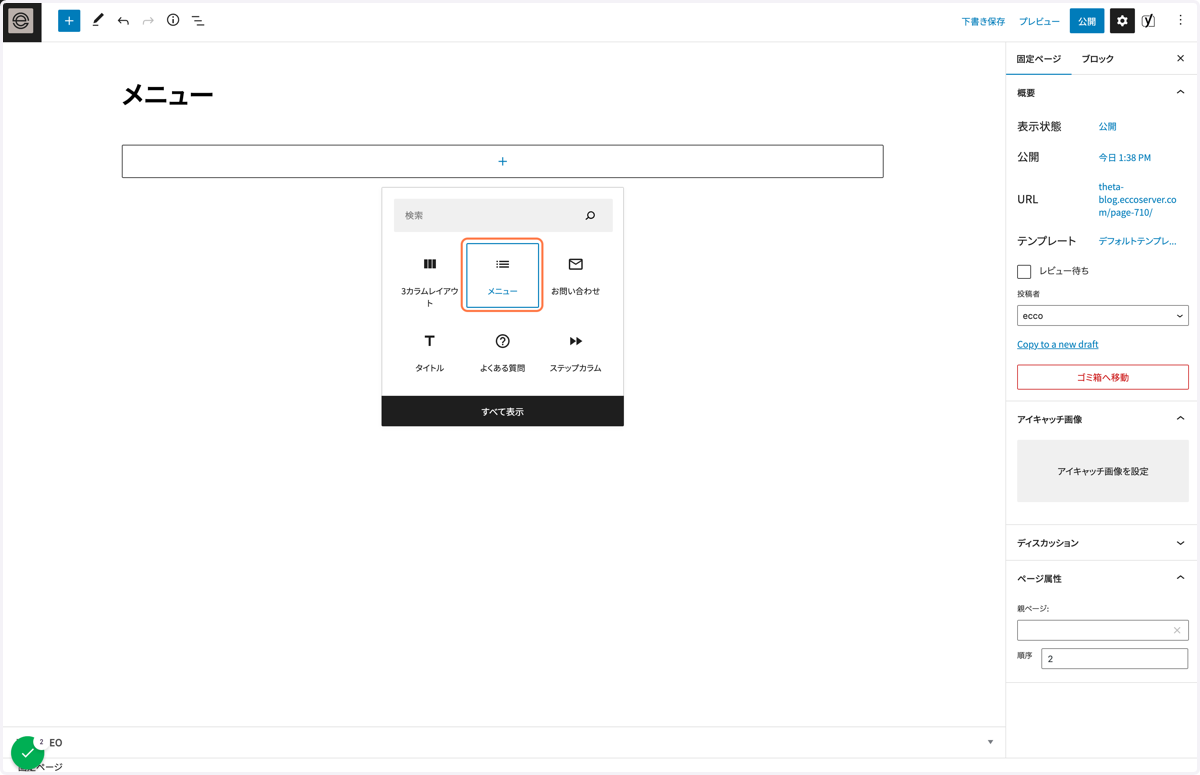Screen dimensions: 1200x775
Task: Click the 順序 order number field
Action: pos(1115,659)
